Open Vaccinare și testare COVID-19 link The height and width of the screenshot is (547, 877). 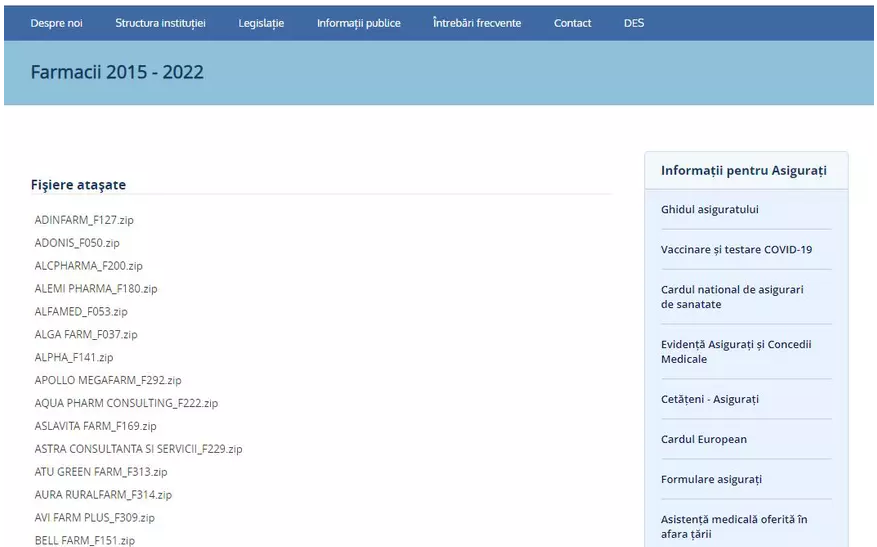[x=736, y=249]
